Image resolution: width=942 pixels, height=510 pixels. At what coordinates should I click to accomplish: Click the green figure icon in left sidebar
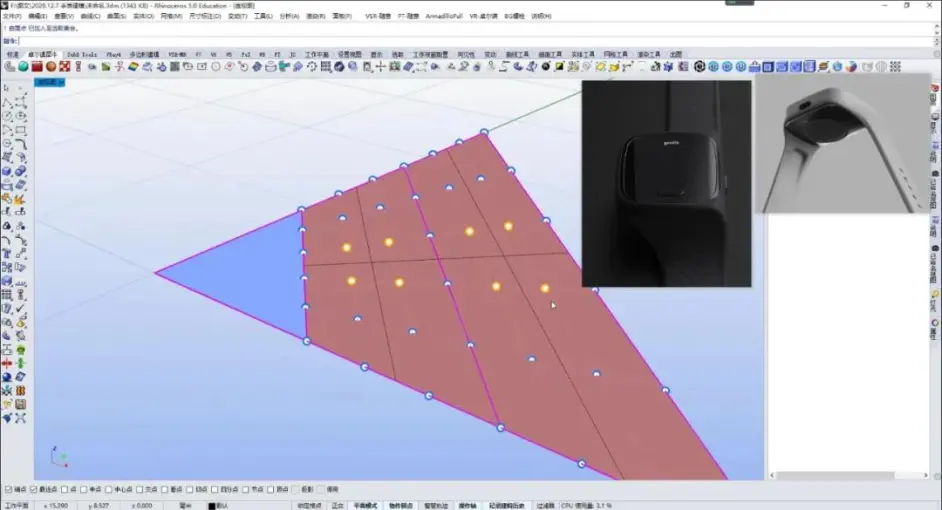21,363
